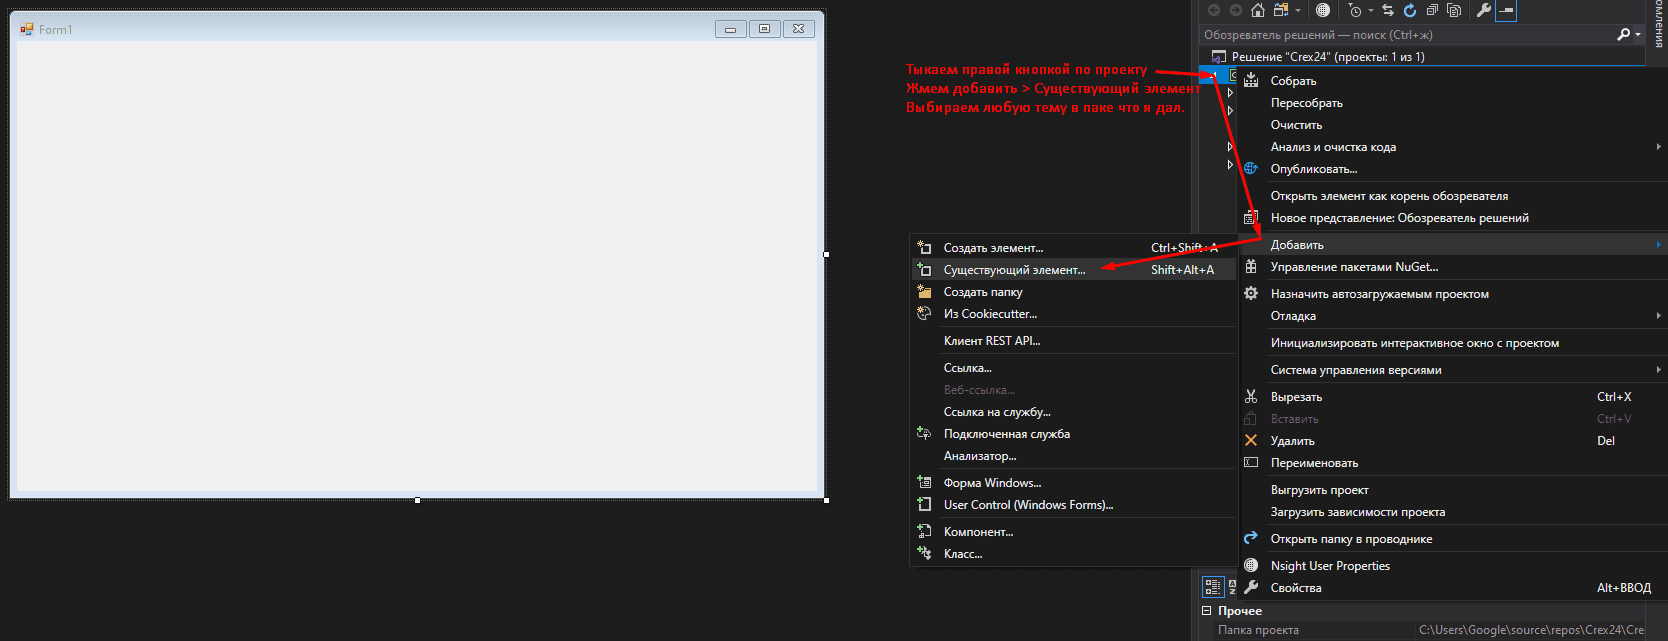The width and height of the screenshot is (1668, 641).
Task: Choose Открыть элемент как корень обозревателя
Action: point(1389,196)
